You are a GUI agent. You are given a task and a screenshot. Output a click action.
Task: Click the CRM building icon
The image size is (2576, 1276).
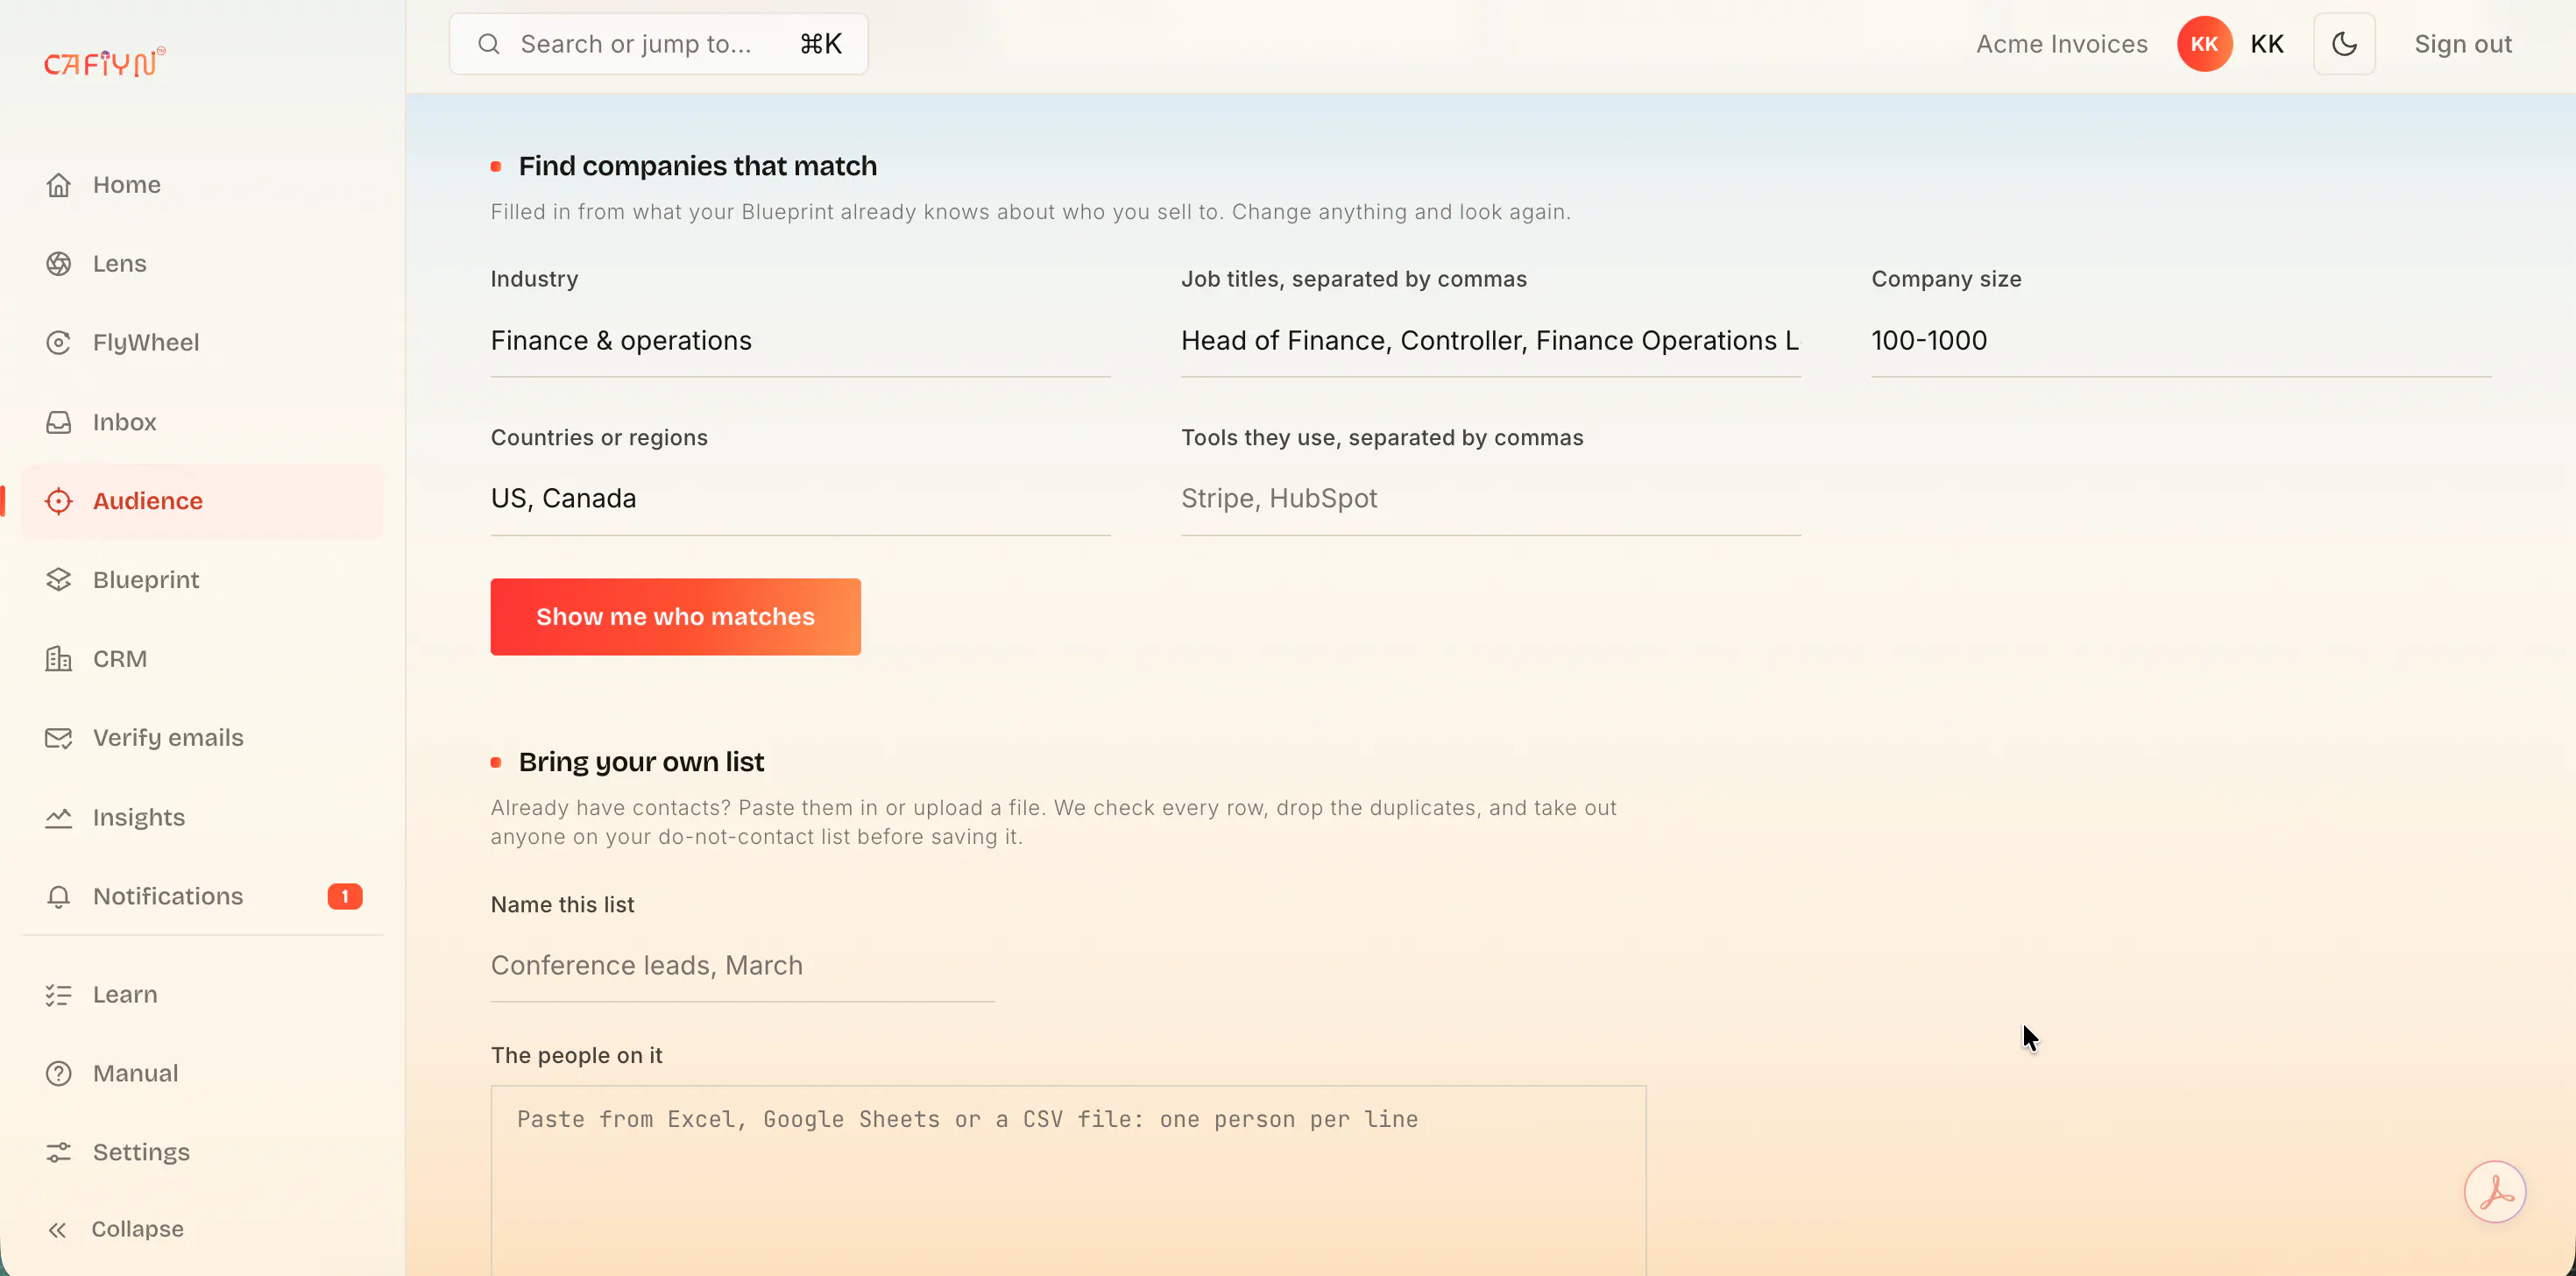pyautogui.click(x=59, y=659)
